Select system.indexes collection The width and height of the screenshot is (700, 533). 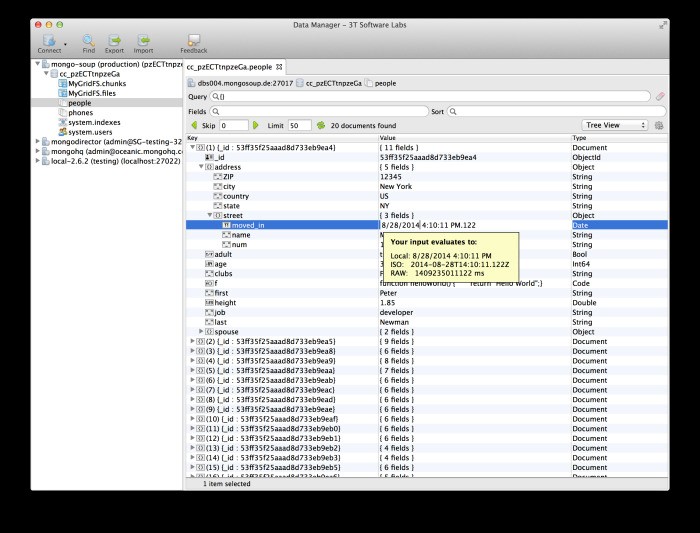pyautogui.click(x=94, y=122)
